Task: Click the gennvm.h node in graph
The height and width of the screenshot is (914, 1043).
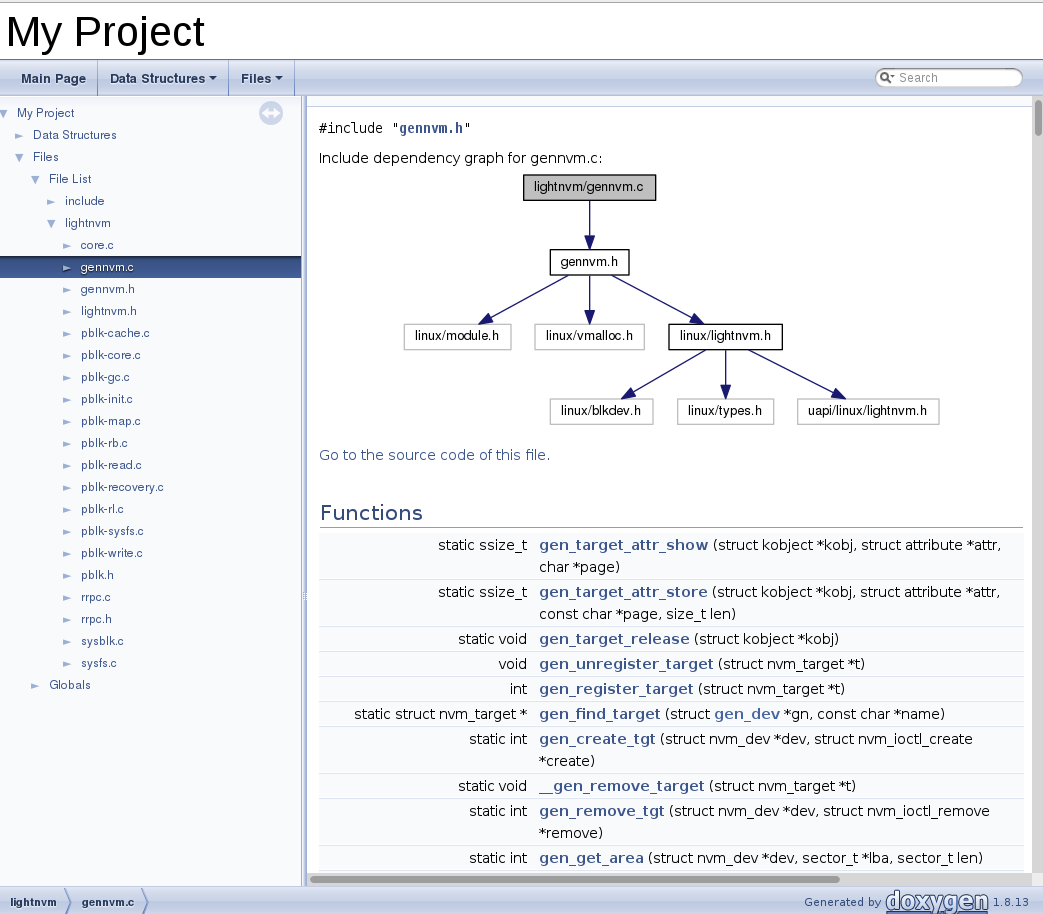Action: coord(589,262)
